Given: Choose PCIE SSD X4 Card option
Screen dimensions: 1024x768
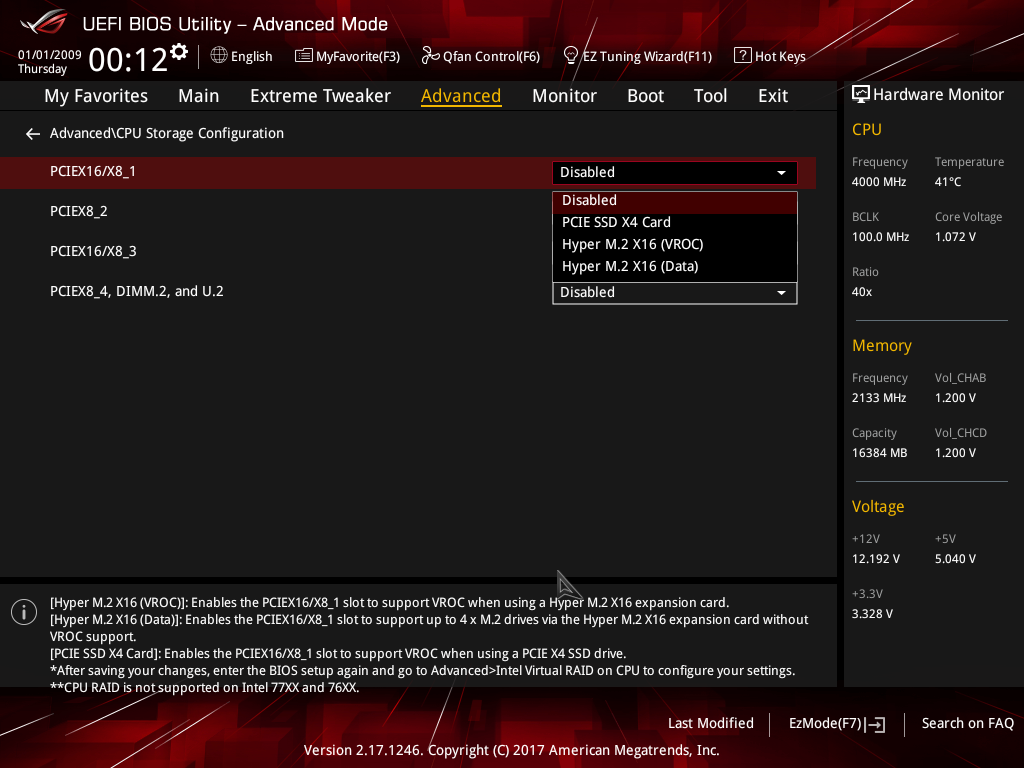Looking at the screenshot, I should point(675,222).
